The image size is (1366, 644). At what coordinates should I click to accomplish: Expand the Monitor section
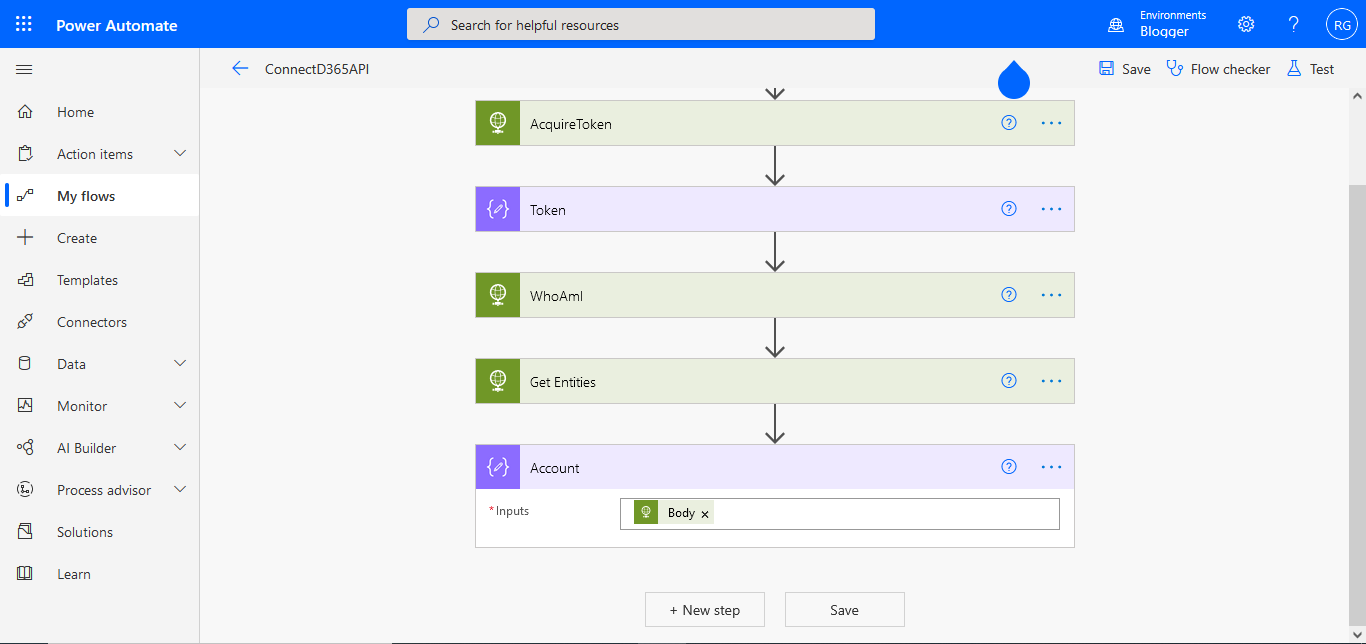pos(180,405)
